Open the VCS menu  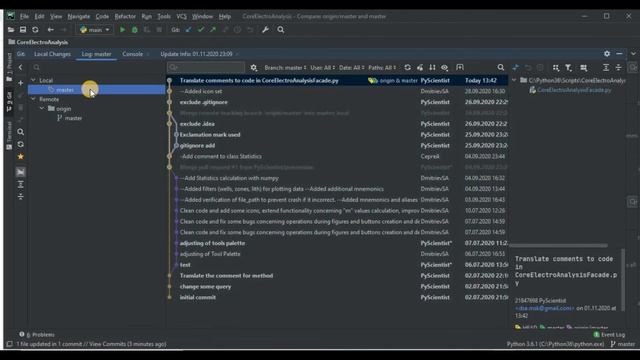click(x=181, y=16)
